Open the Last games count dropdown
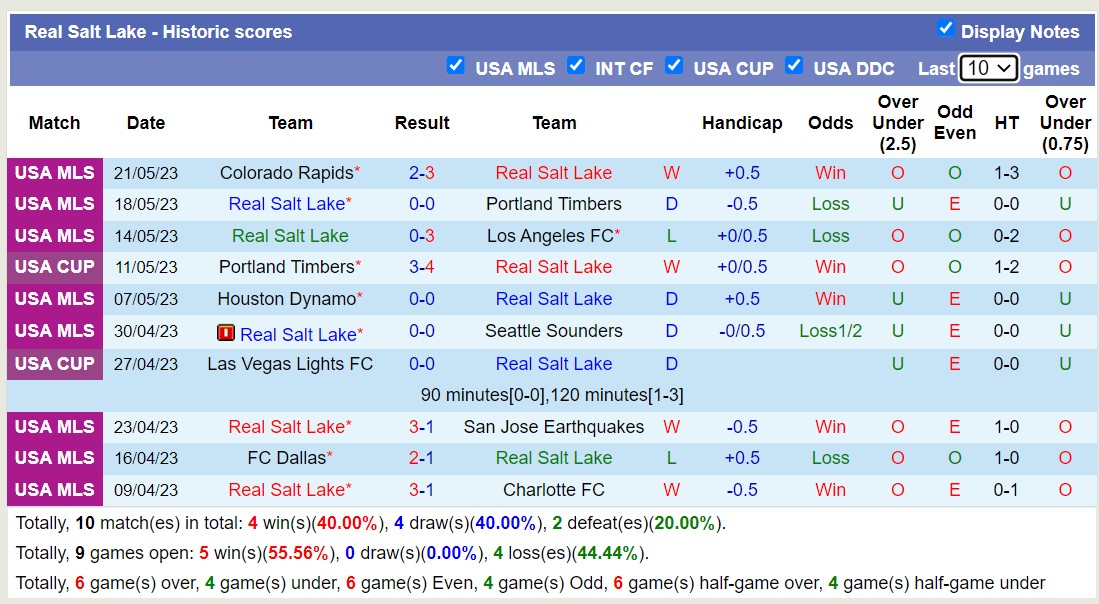 point(989,68)
